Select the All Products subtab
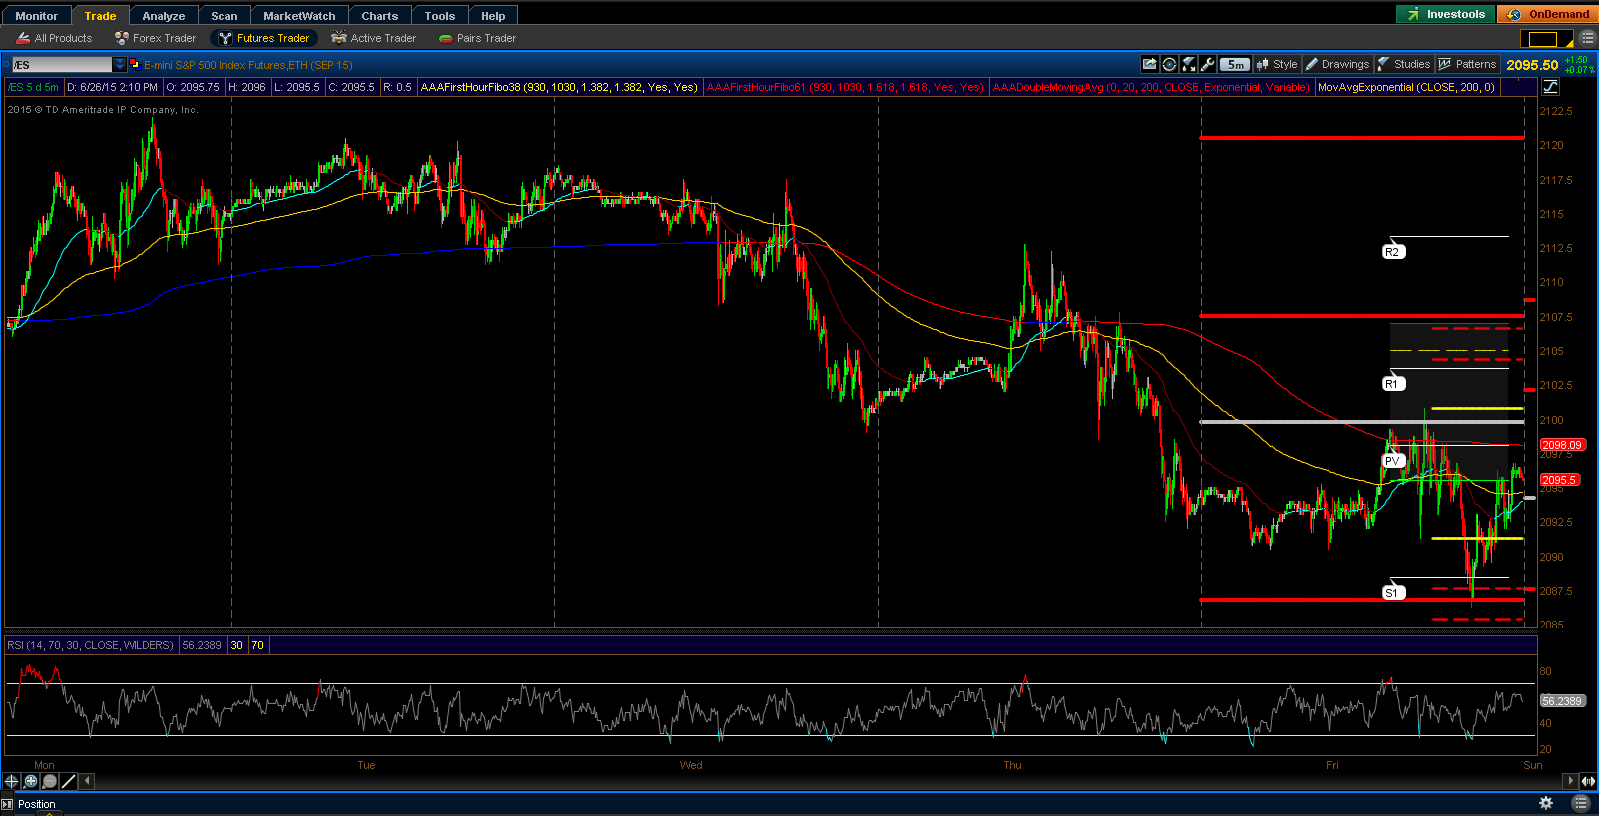1599x816 pixels. coord(54,38)
